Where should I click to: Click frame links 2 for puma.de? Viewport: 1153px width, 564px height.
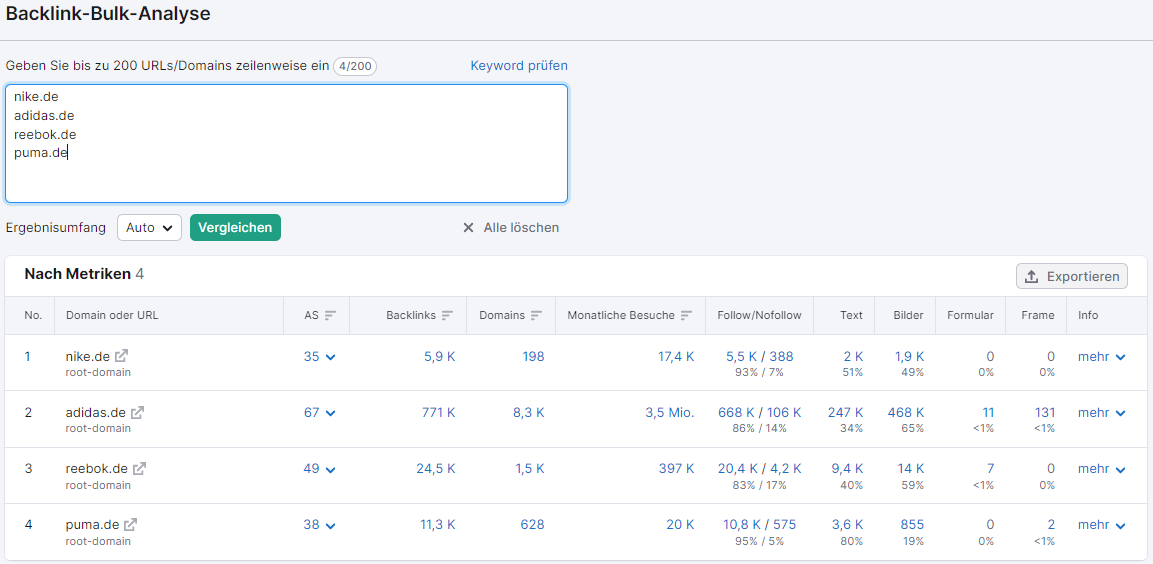[1052, 525]
